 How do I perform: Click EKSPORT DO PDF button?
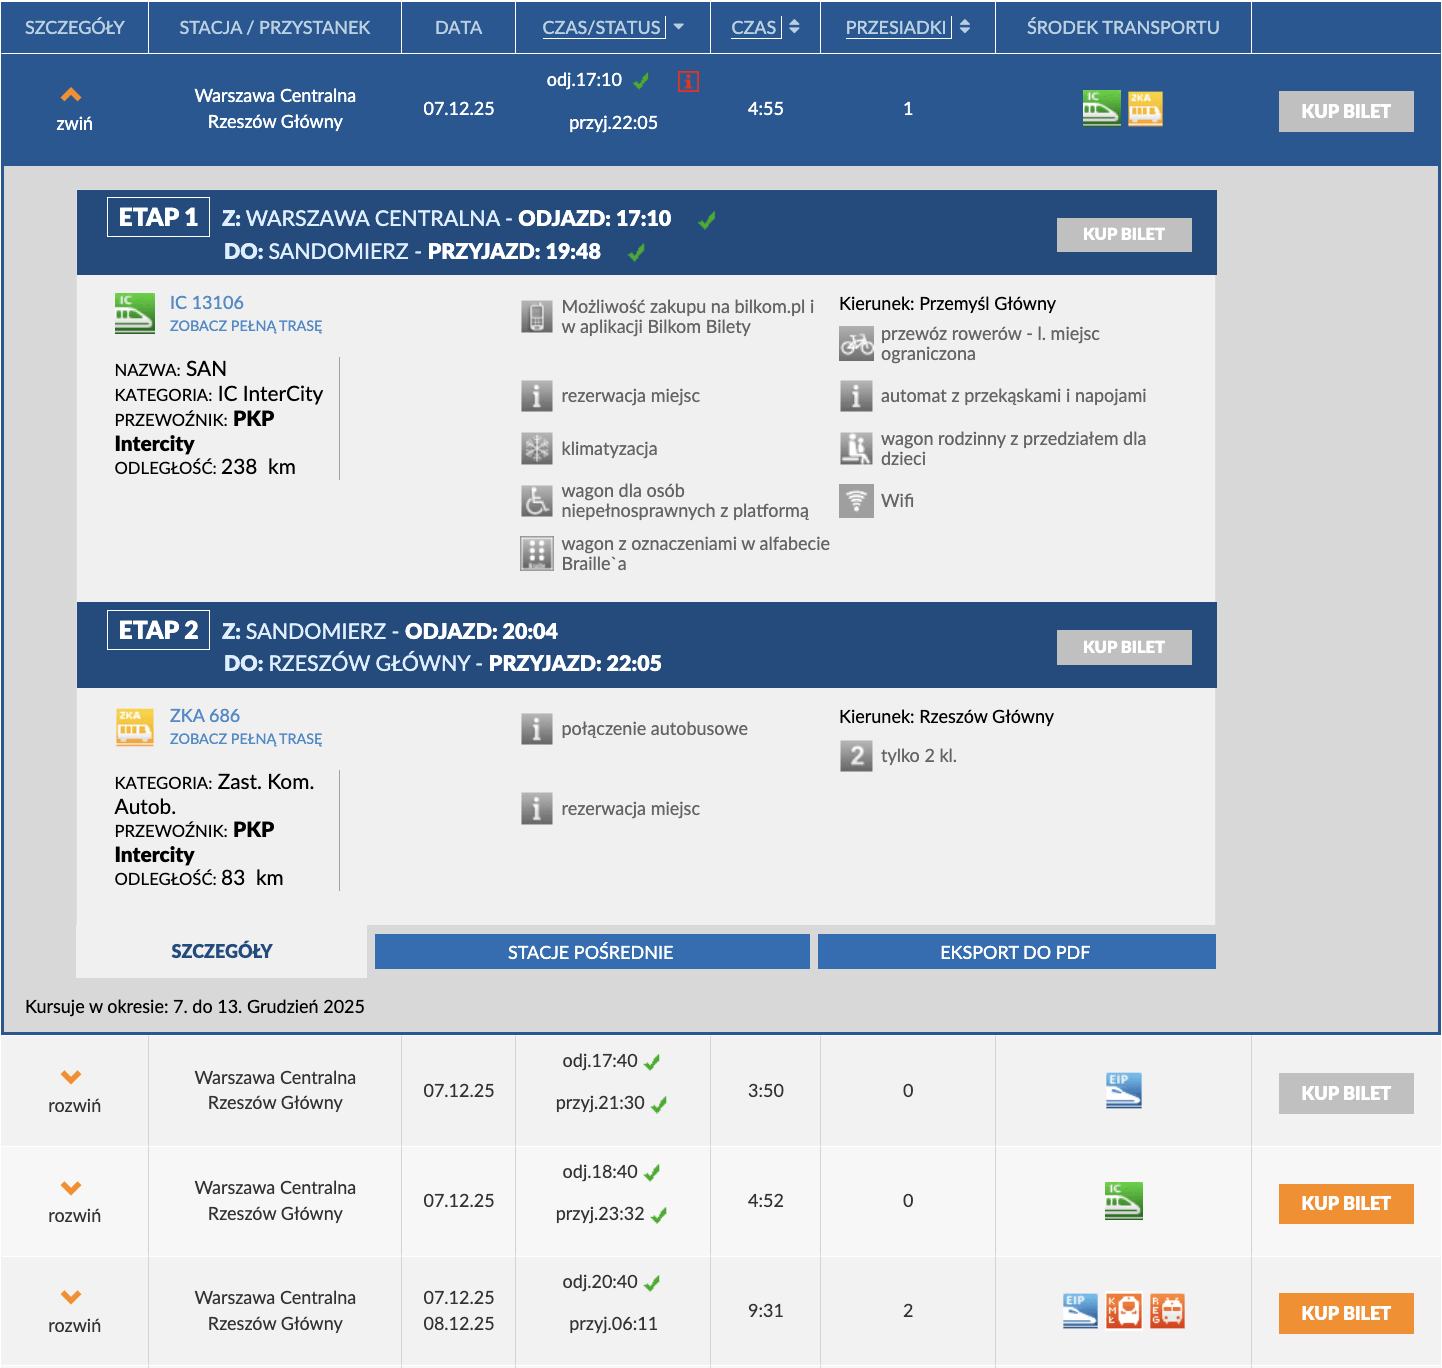(x=1015, y=952)
